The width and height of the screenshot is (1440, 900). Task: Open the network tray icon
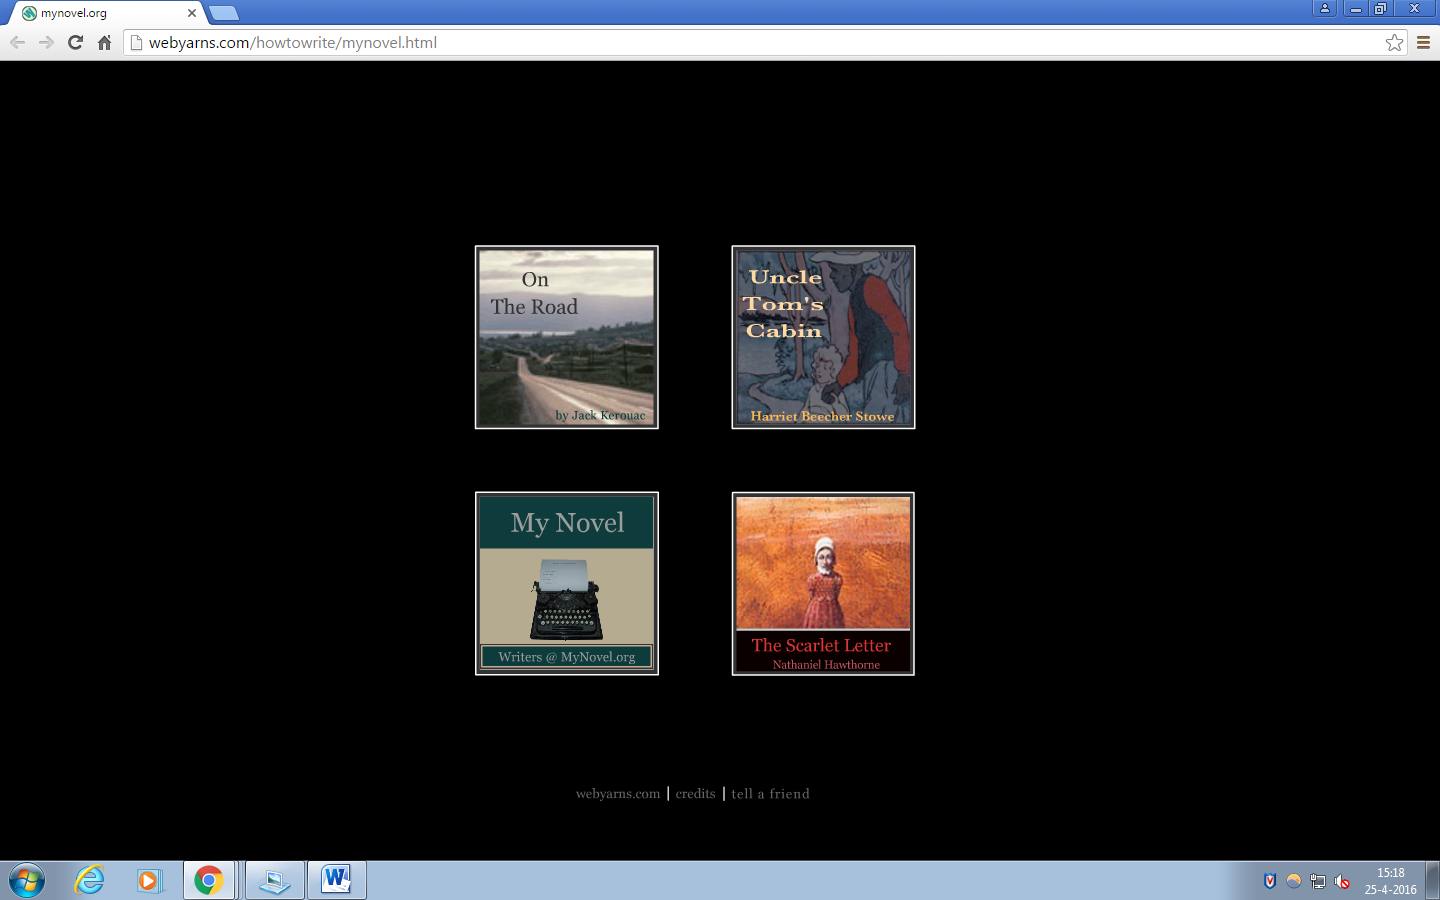pos(1318,881)
